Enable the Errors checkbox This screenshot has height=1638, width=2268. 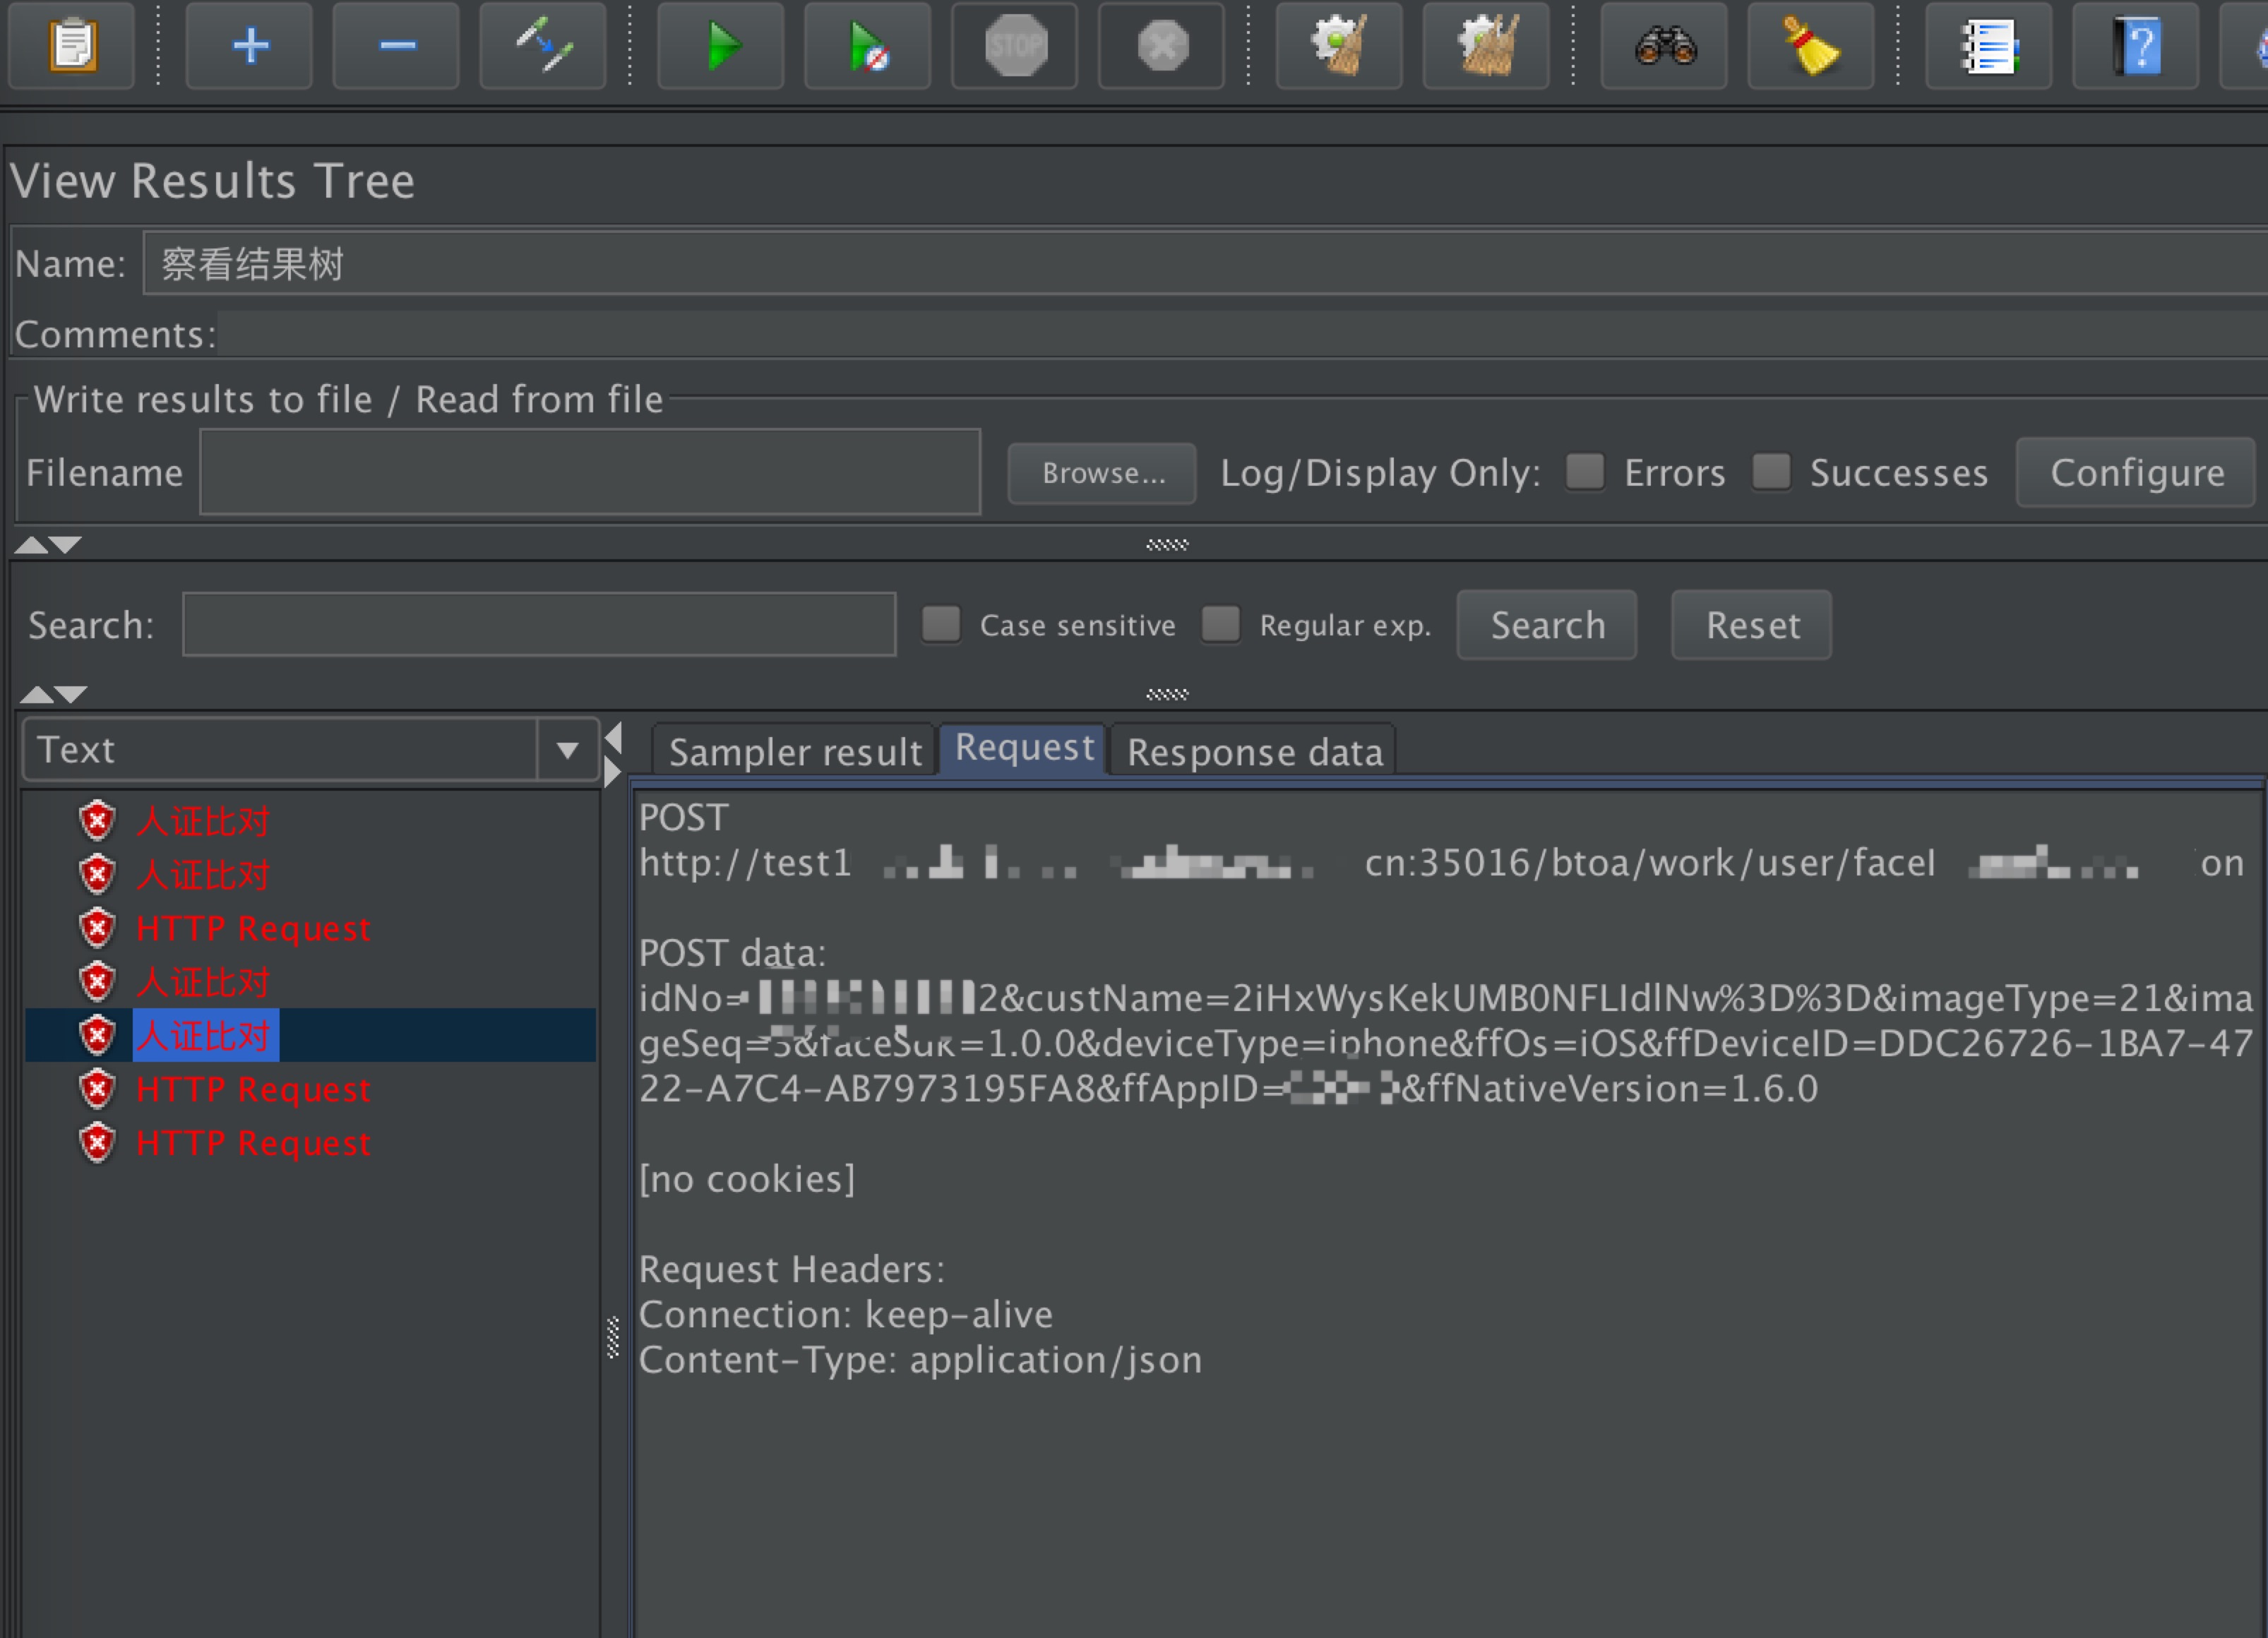click(1585, 472)
